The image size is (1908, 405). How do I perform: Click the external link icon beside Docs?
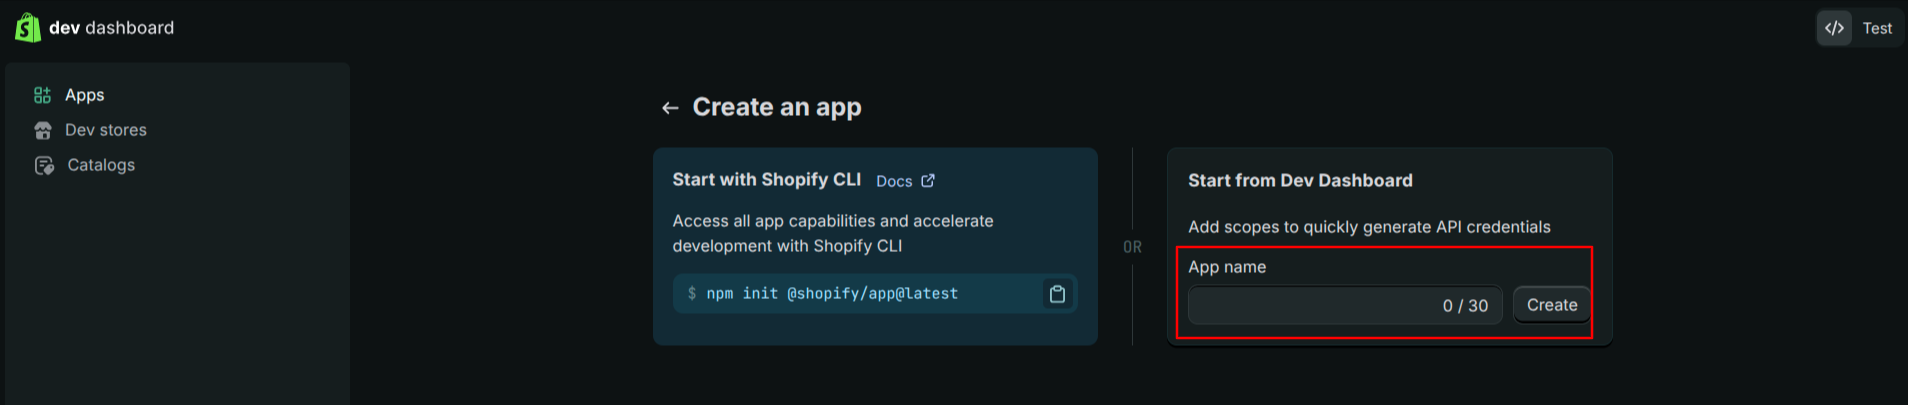point(928,181)
